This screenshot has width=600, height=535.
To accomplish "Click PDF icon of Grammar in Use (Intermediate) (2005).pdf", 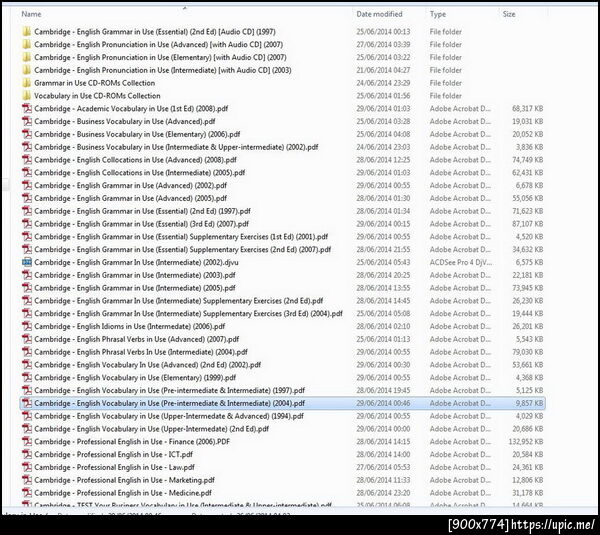I will point(27,288).
